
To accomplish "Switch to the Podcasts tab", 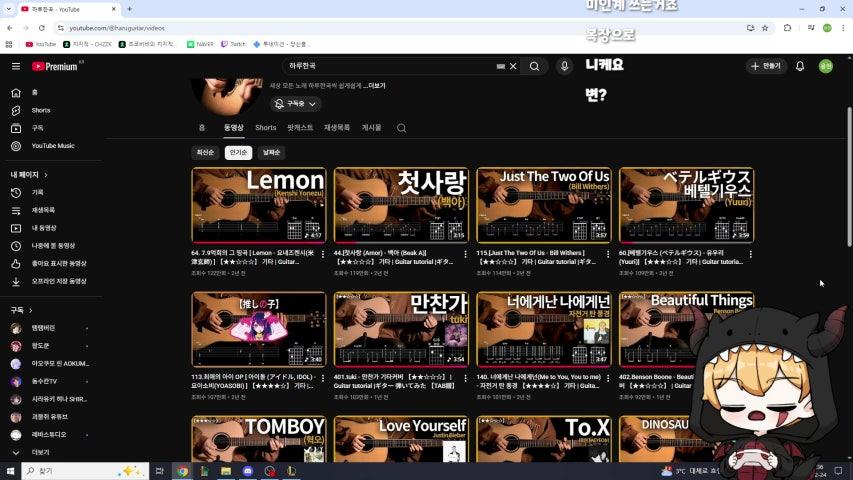I will tap(300, 128).
